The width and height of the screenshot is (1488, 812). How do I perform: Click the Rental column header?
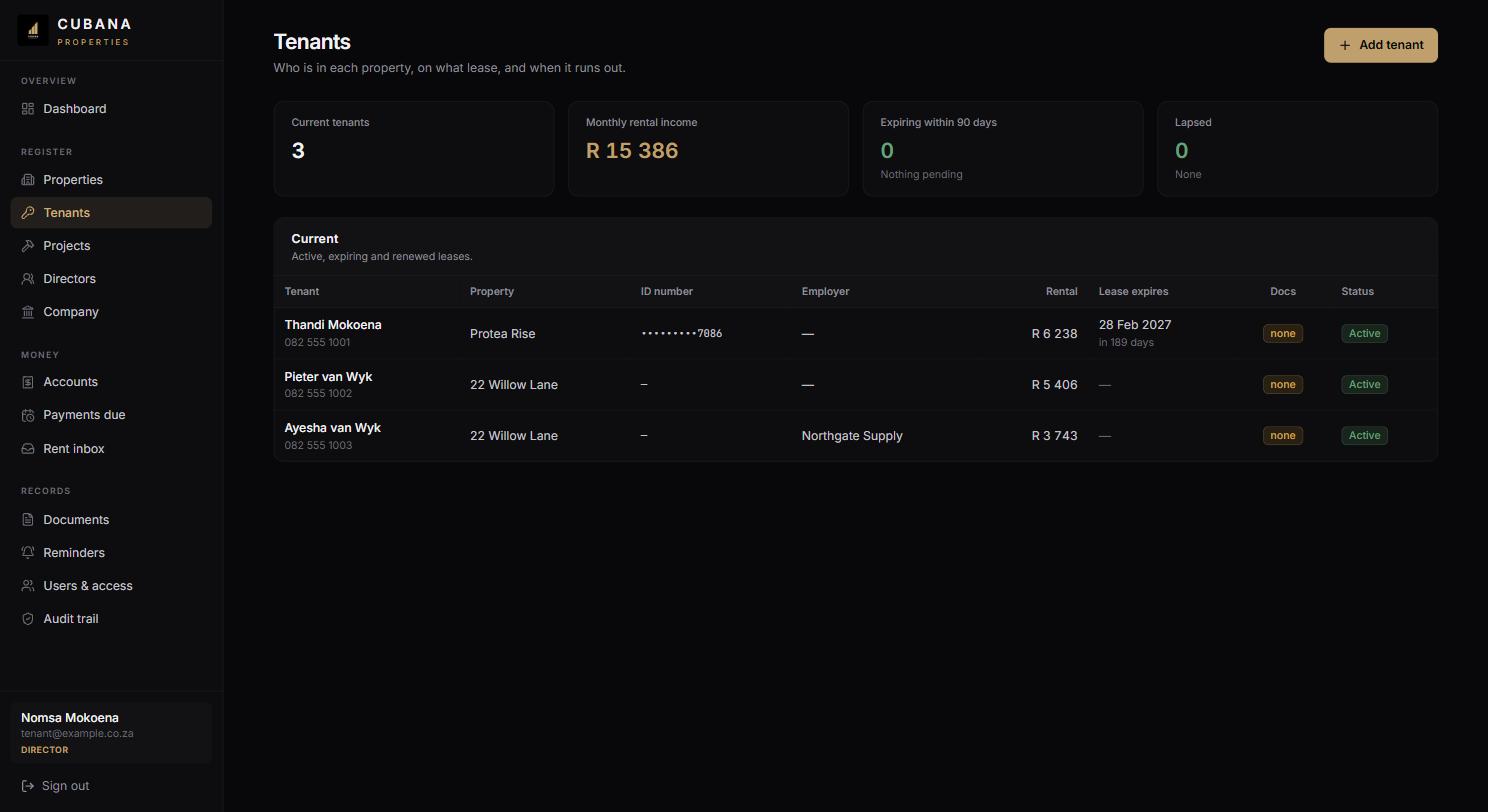(x=1061, y=291)
